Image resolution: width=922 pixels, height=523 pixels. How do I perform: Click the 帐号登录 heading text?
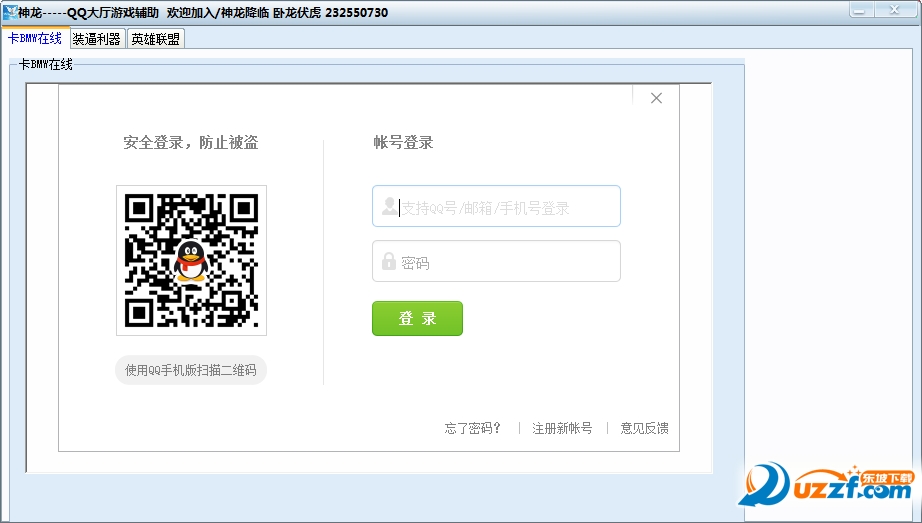[x=403, y=142]
